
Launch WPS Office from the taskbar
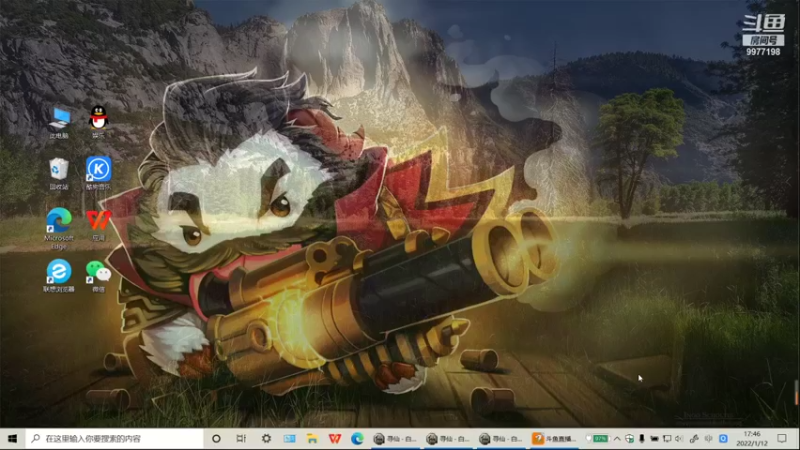point(335,438)
